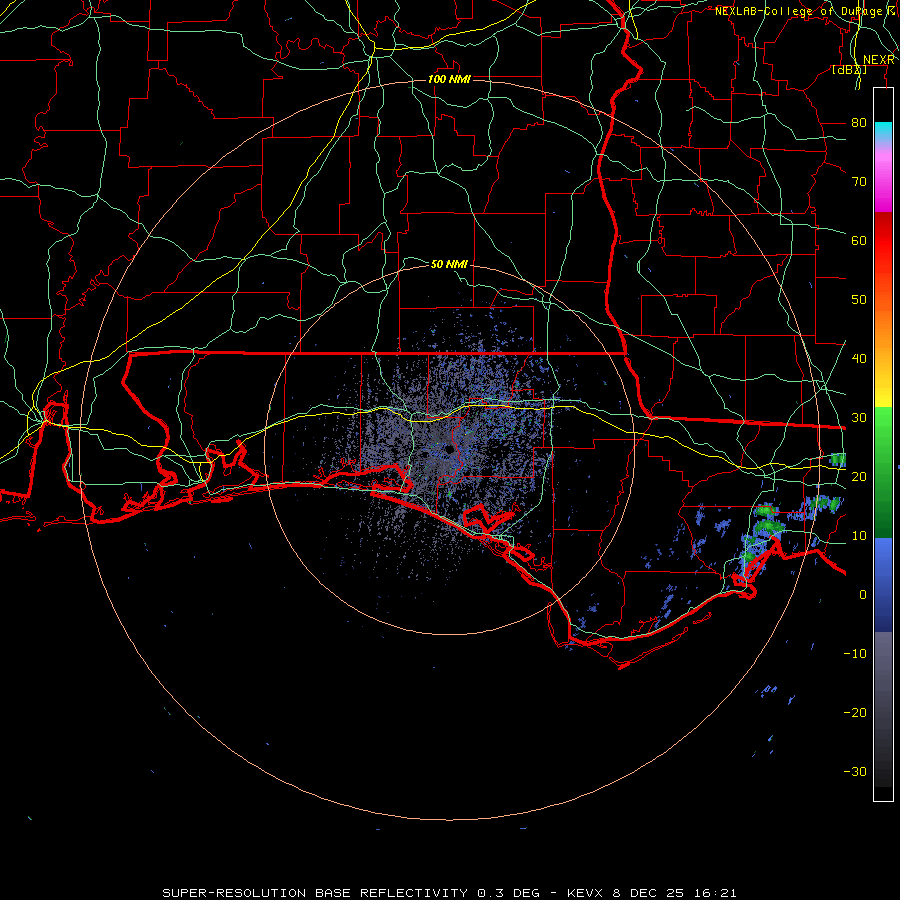This screenshot has width=900, height=900.
Task: Click the yellow NEXR label near the top-right corner
Action: pos(878,60)
